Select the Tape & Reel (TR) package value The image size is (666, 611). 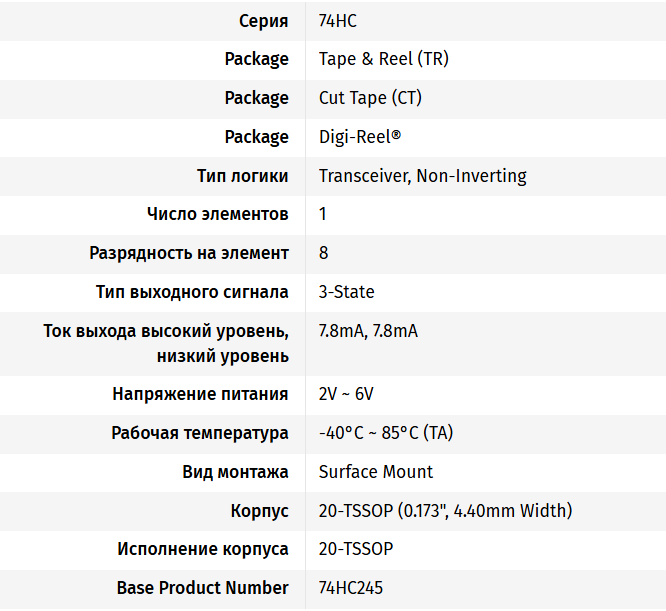click(x=384, y=59)
